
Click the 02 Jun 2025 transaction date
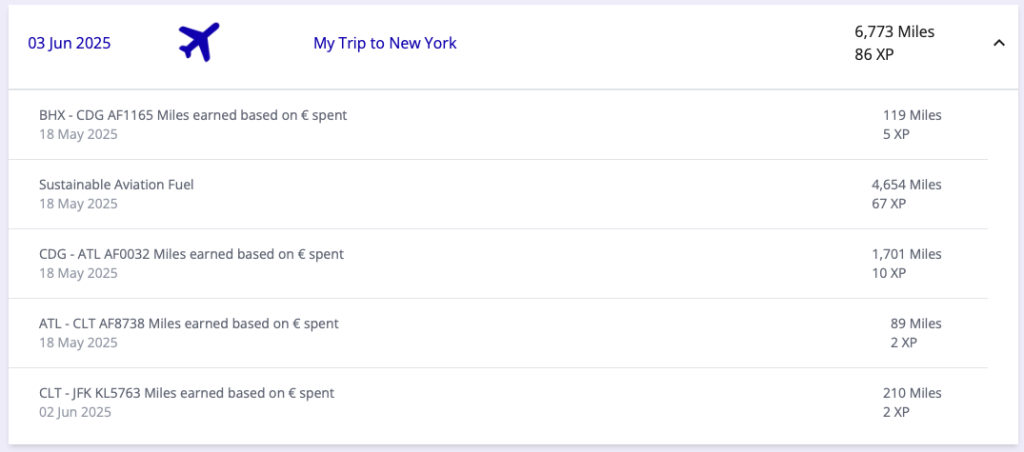[x=75, y=411]
